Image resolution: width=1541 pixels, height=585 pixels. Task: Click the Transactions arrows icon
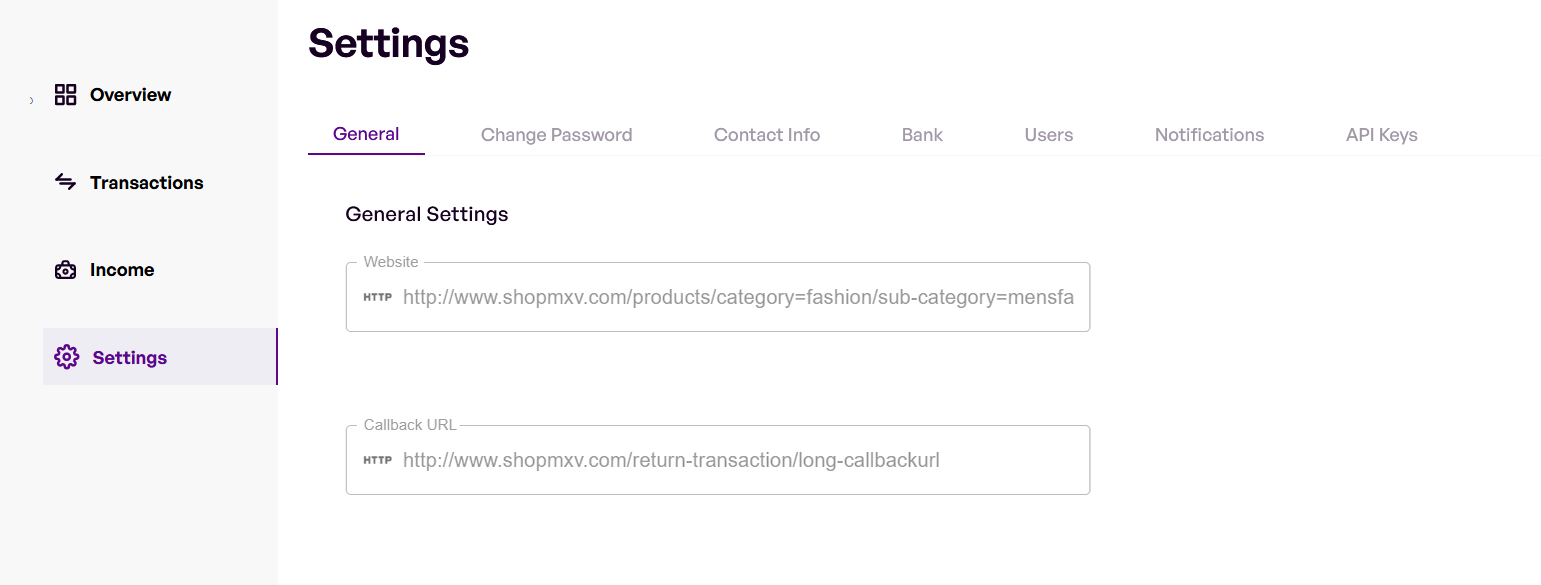(66, 182)
